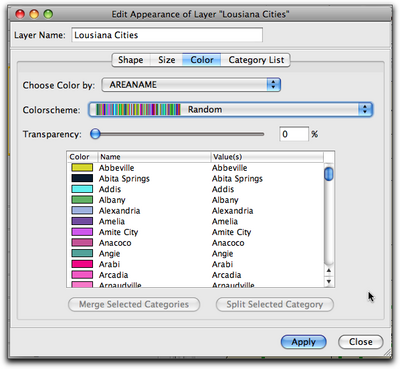
Task: Click the Name column header
Action: tap(154, 157)
